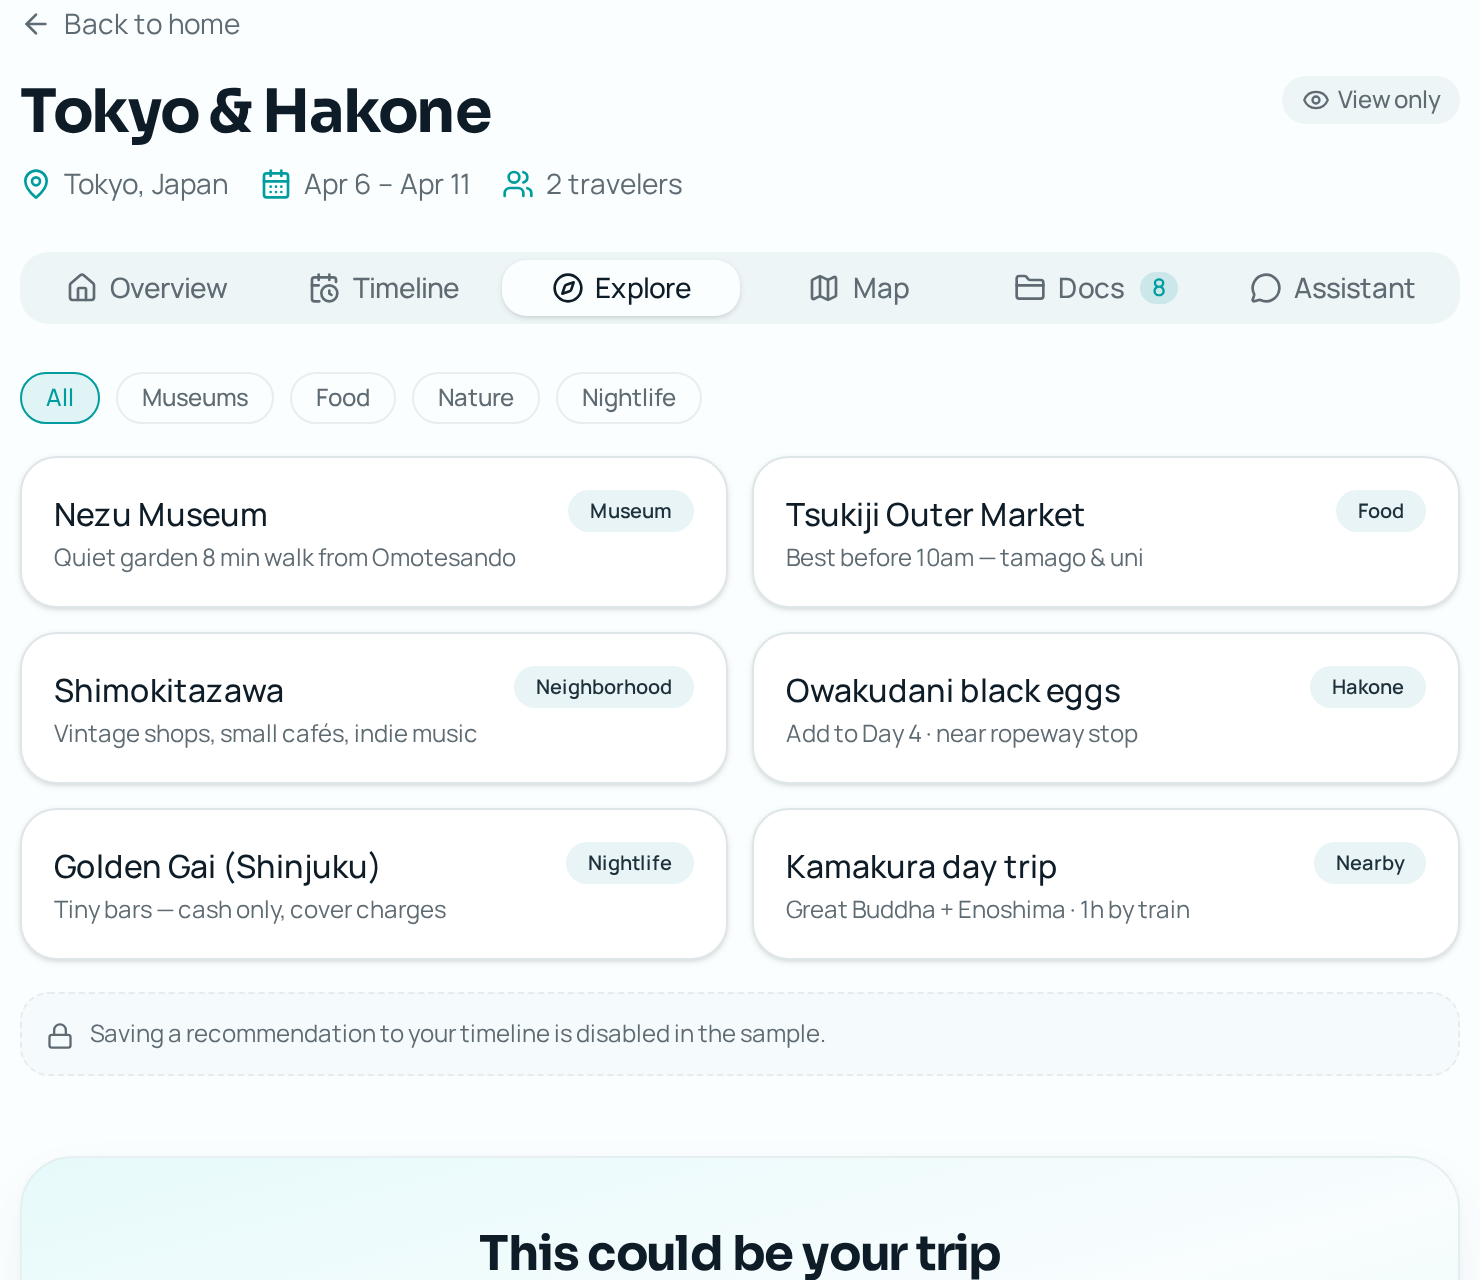The height and width of the screenshot is (1280, 1480).
Task: Click the calendar icon beside Apr 6
Action: [276, 184]
